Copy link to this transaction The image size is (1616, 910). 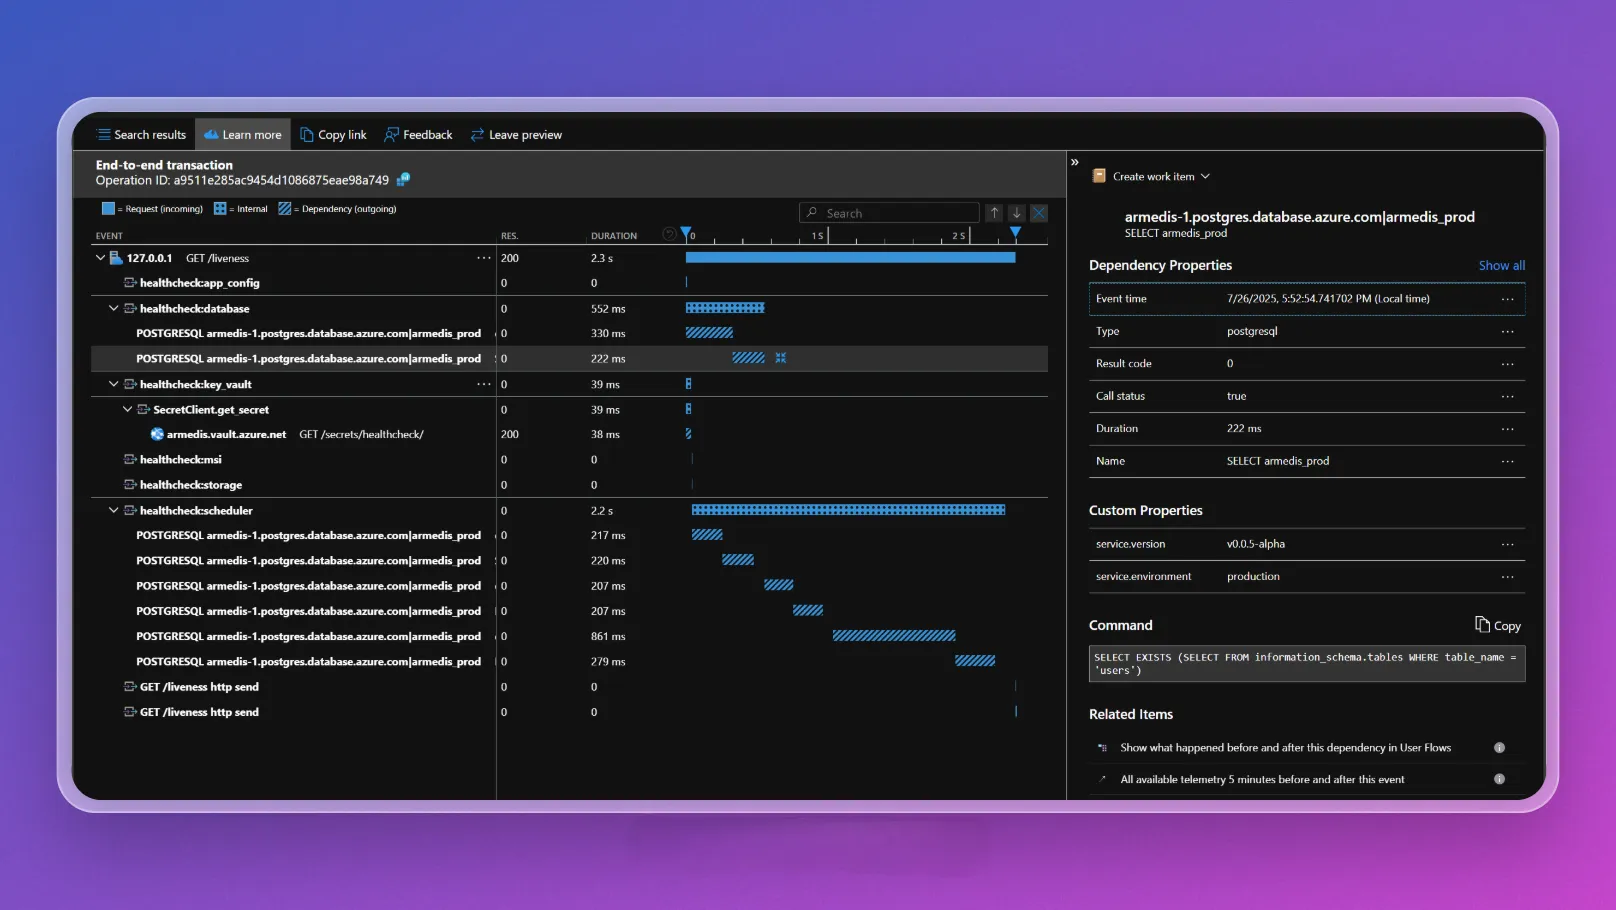(333, 135)
